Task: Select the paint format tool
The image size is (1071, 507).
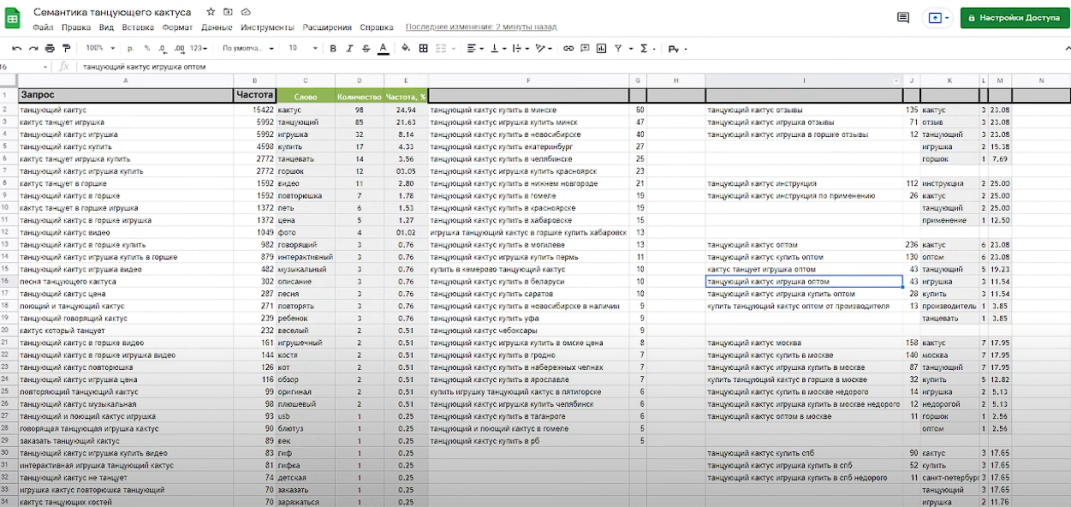Action: point(66,49)
